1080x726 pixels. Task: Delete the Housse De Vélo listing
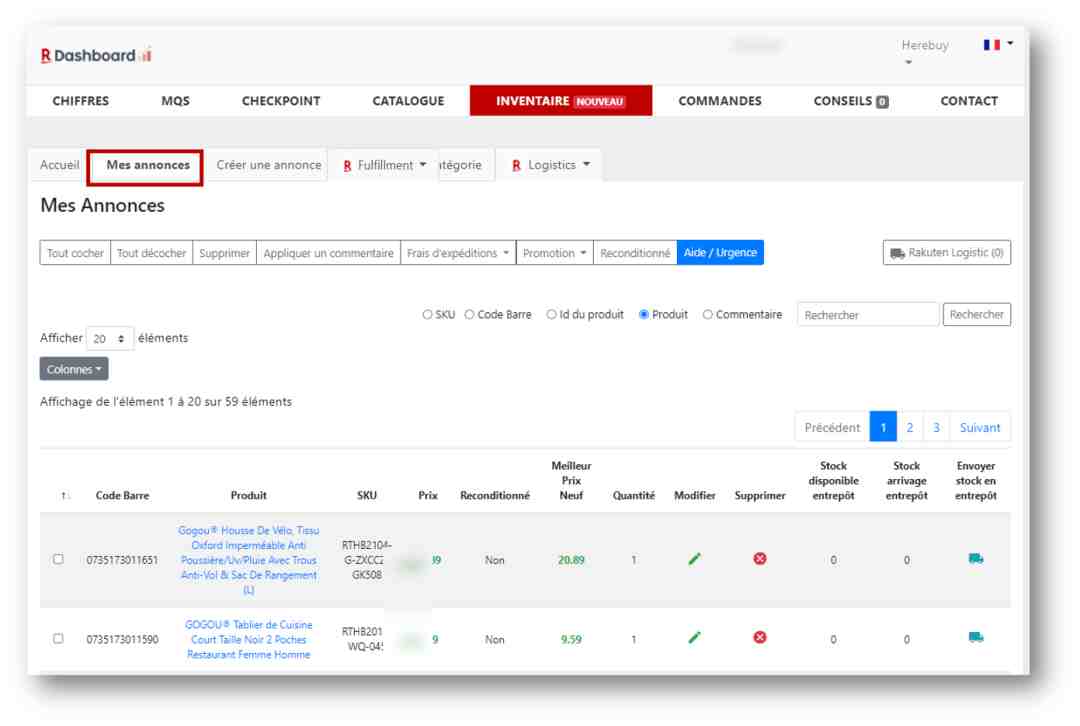[x=760, y=559]
